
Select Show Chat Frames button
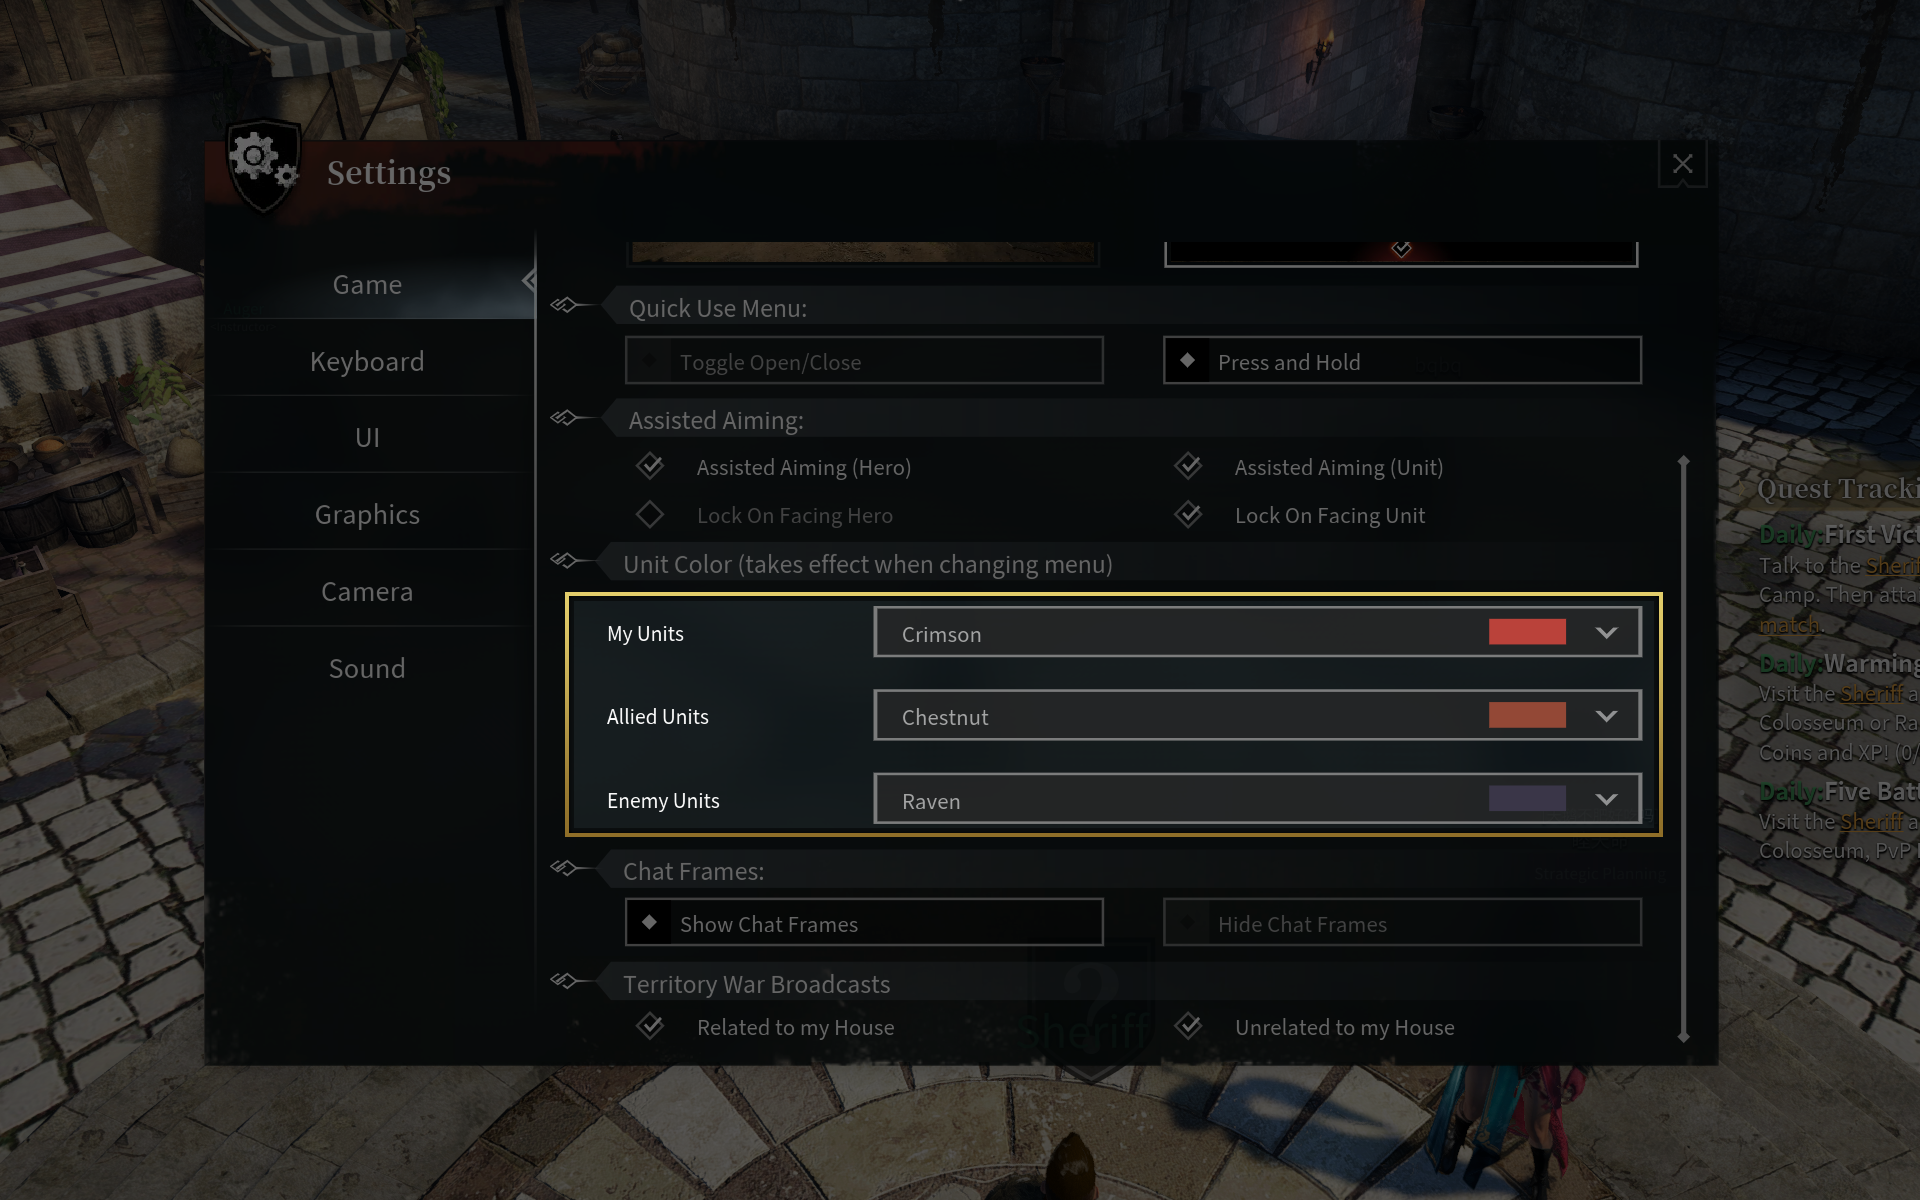[x=865, y=924]
